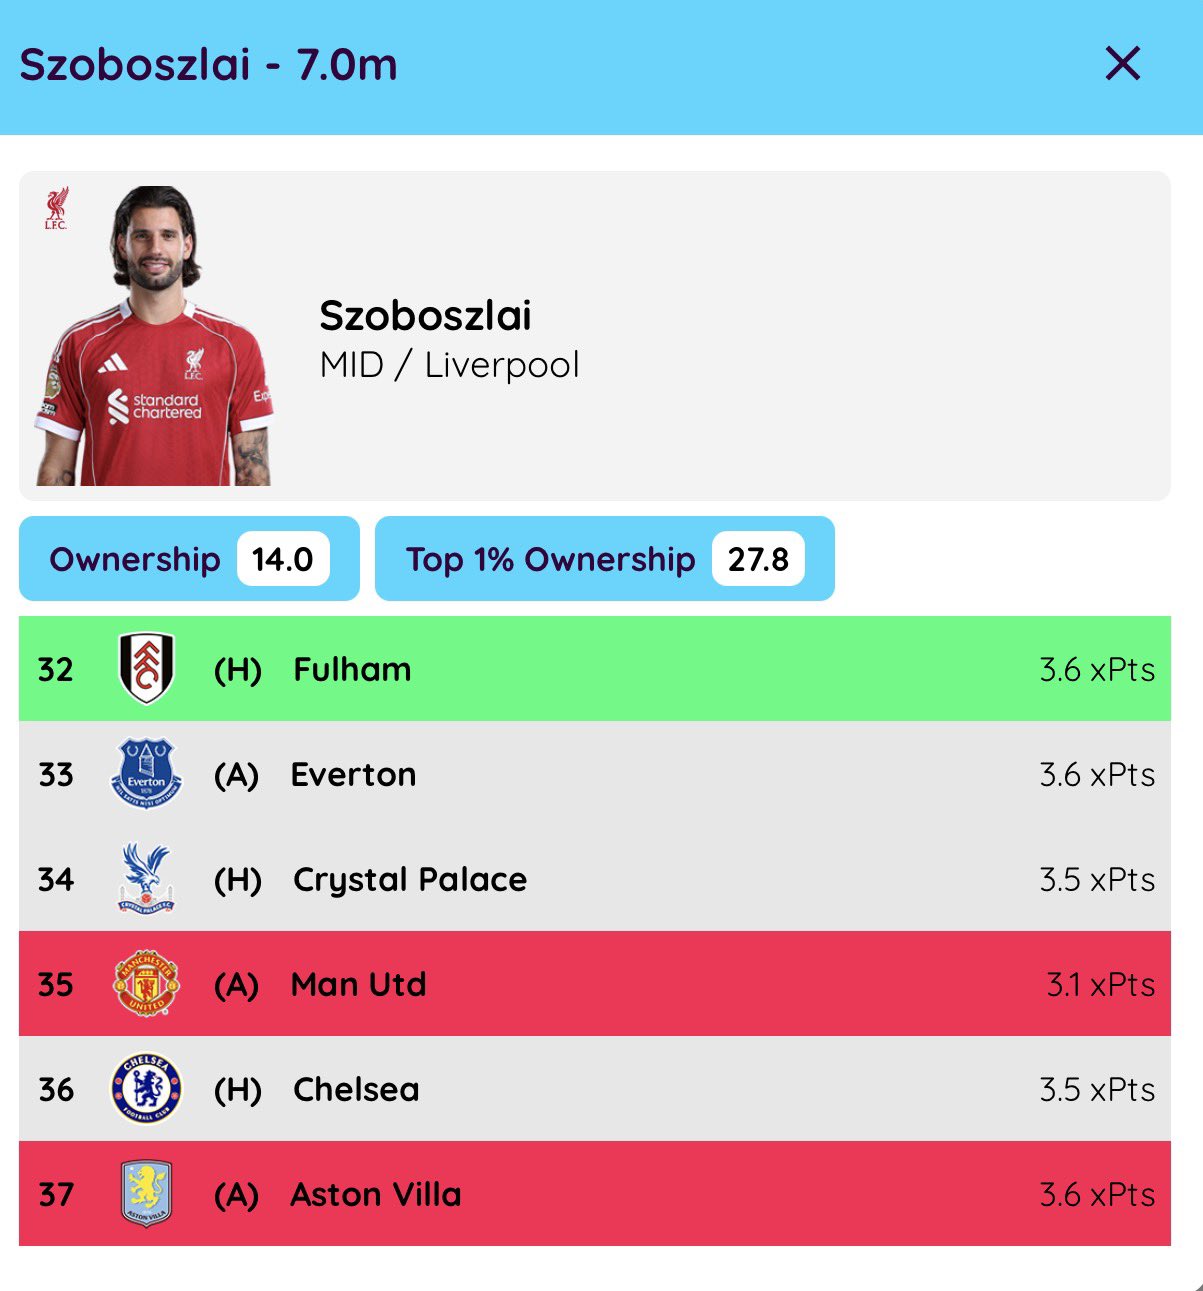Close the Szoboszlai player popup
Viewport: 1203px width, 1291px height.
tap(1122, 64)
